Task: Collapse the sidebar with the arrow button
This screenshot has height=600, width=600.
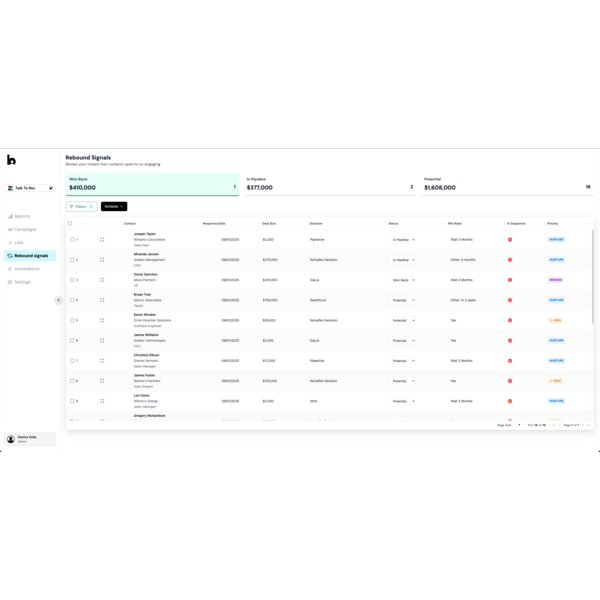Action: (x=58, y=300)
